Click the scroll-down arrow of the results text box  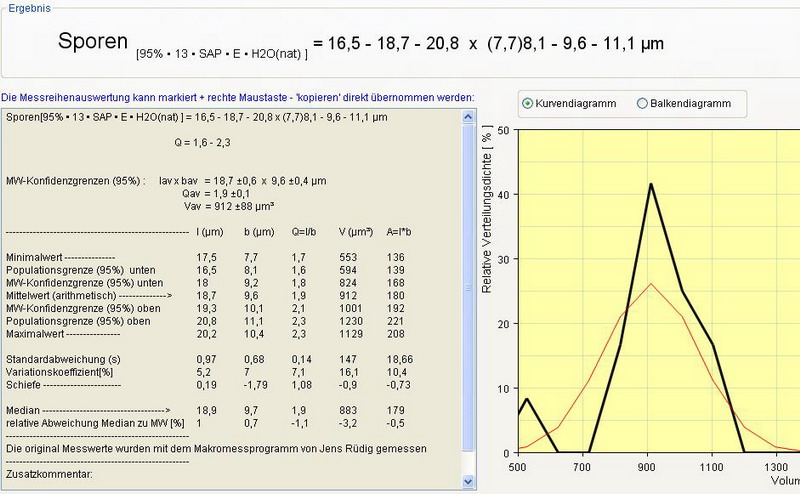pos(467,485)
